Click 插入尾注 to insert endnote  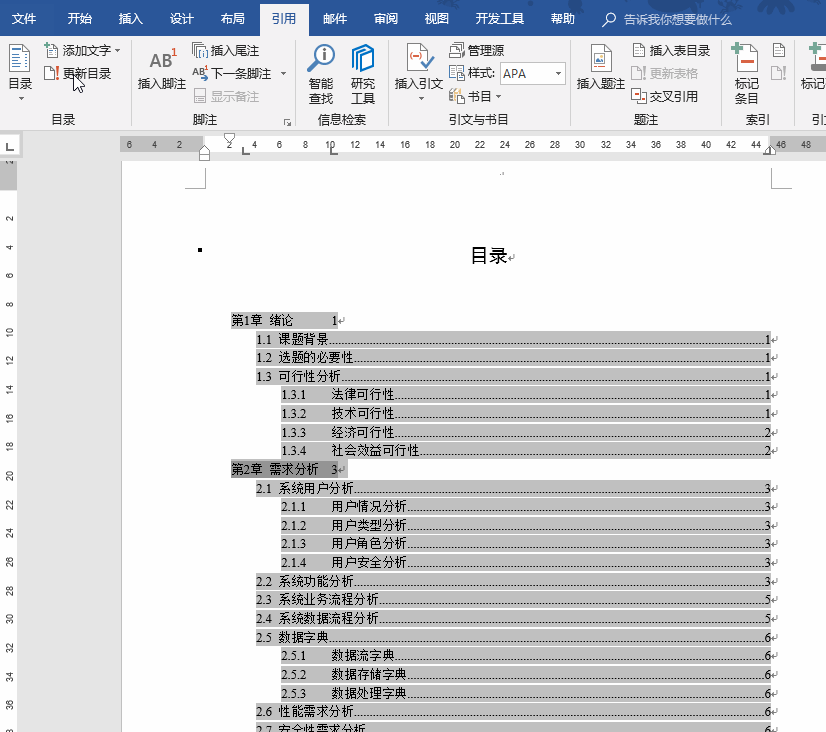point(225,51)
